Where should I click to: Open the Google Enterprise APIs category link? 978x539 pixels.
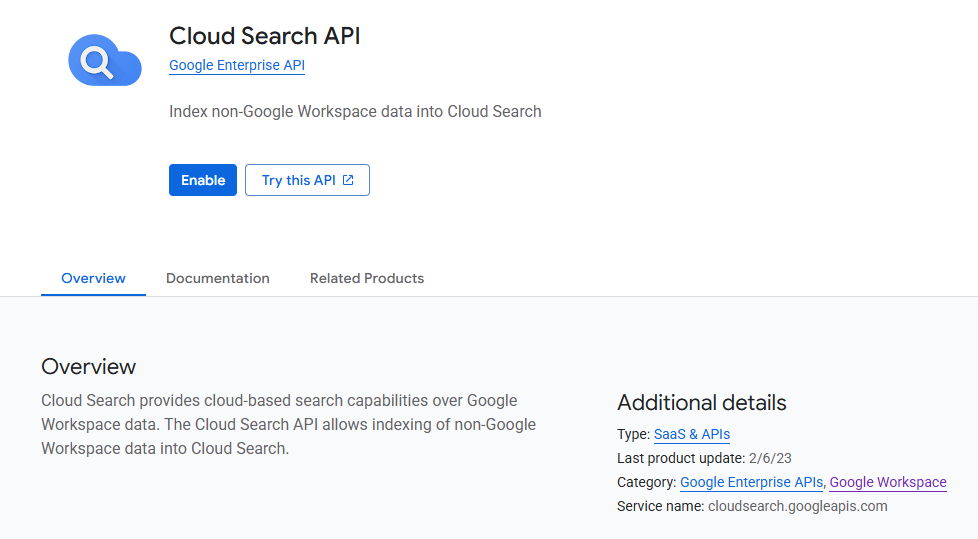click(x=752, y=482)
